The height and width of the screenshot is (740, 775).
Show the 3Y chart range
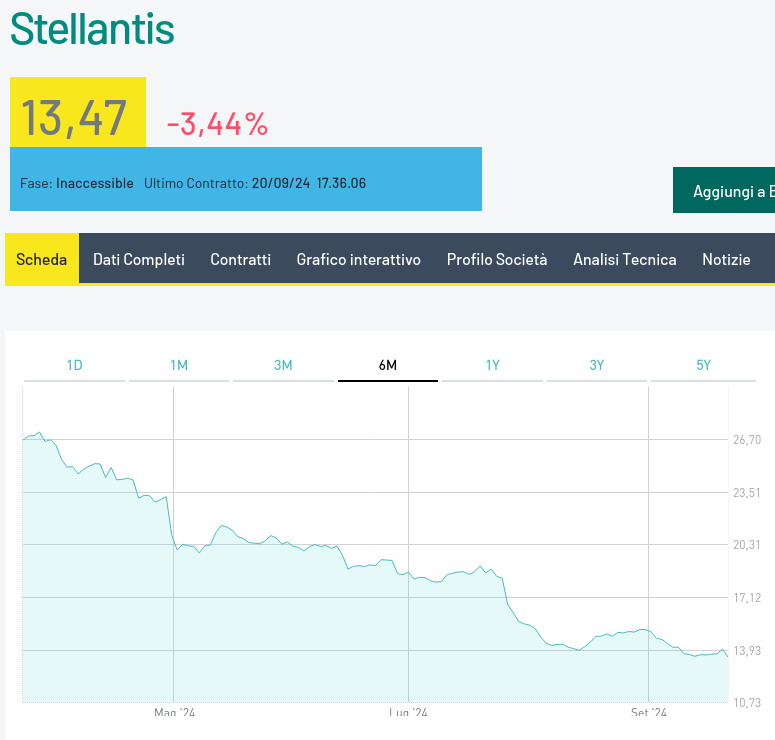click(597, 365)
